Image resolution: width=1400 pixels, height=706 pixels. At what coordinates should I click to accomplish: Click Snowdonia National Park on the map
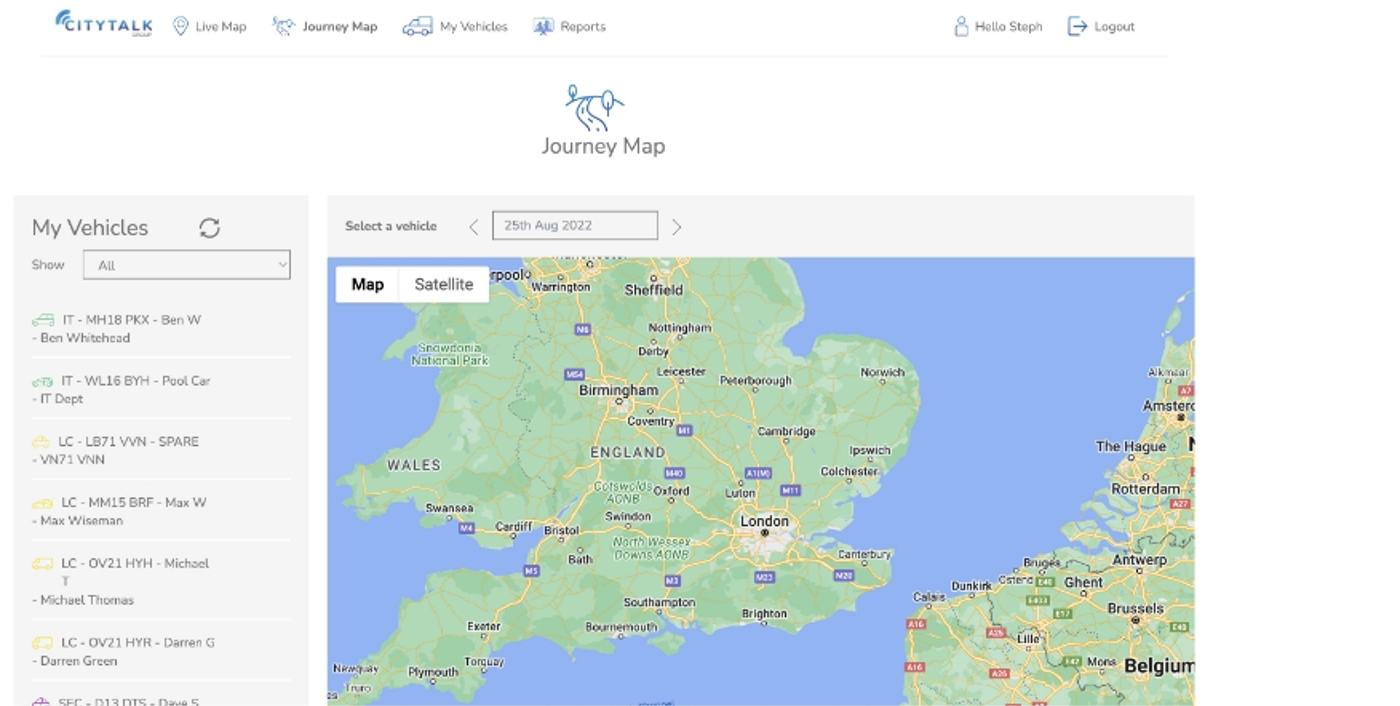click(450, 354)
